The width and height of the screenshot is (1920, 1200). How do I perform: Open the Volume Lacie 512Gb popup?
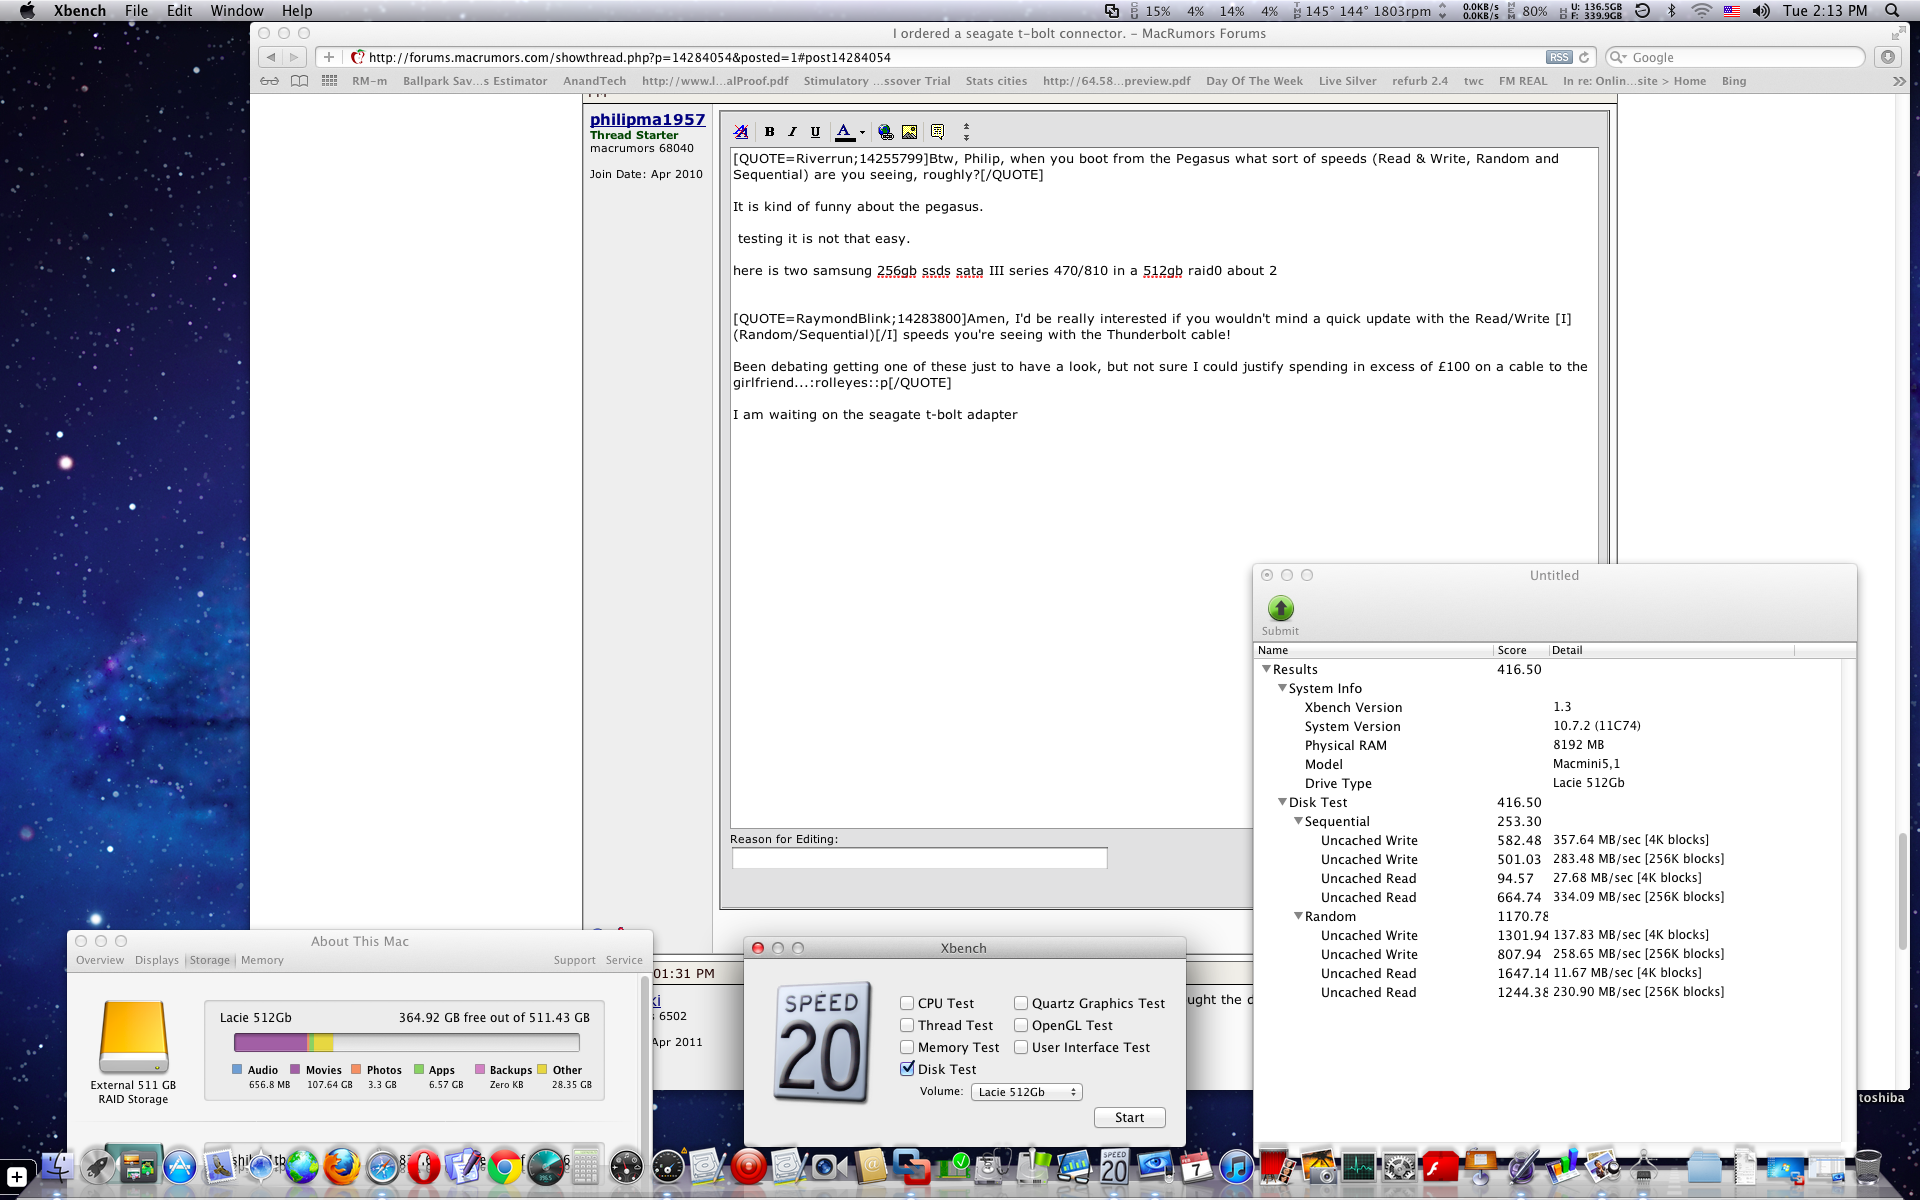click(x=1026, y=1092)
